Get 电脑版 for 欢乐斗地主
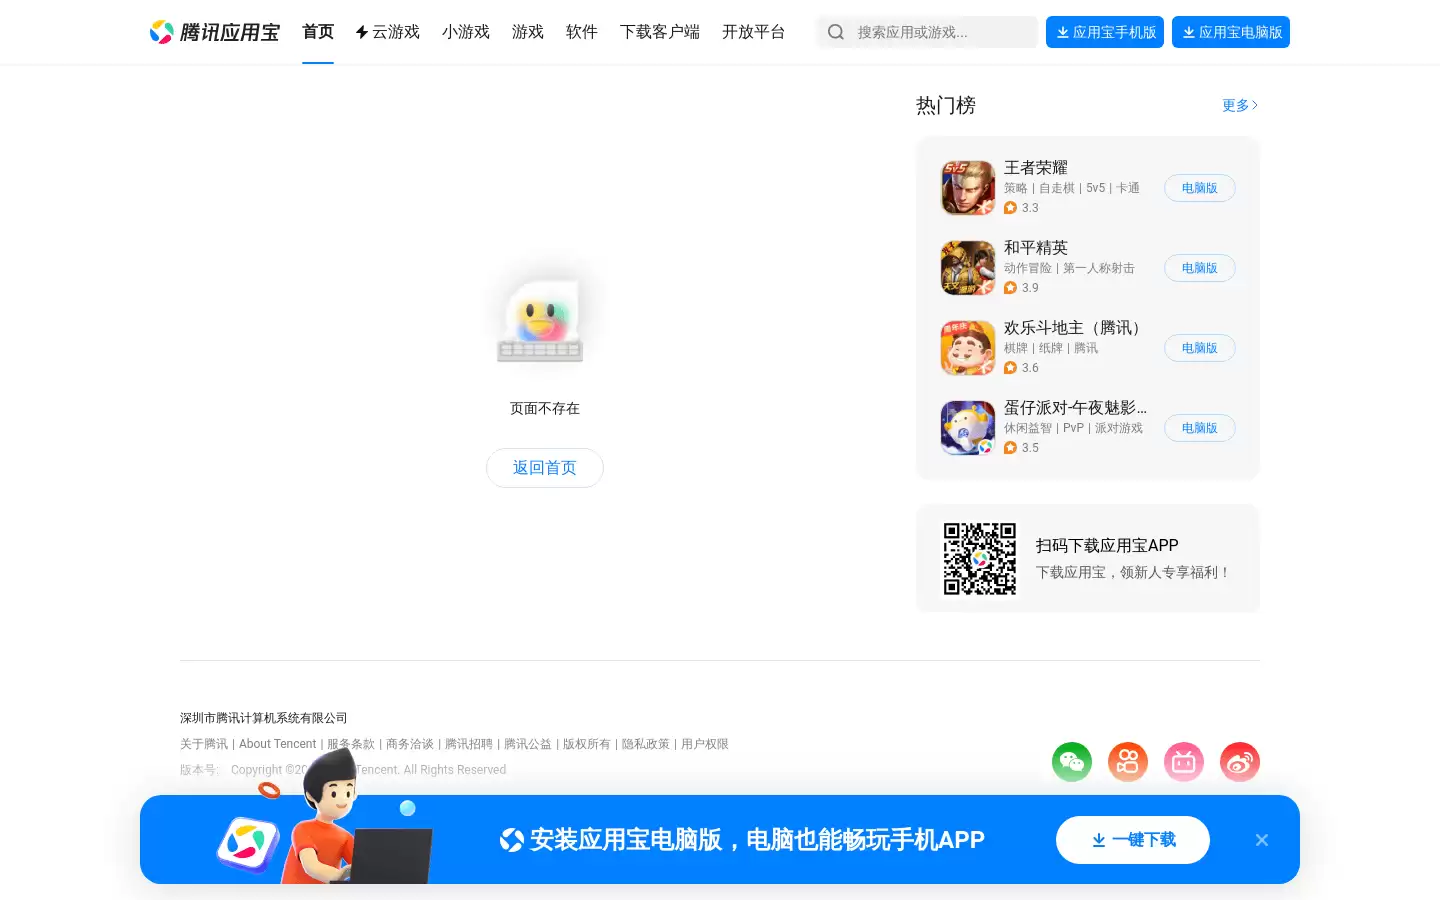 [1200, 348]
